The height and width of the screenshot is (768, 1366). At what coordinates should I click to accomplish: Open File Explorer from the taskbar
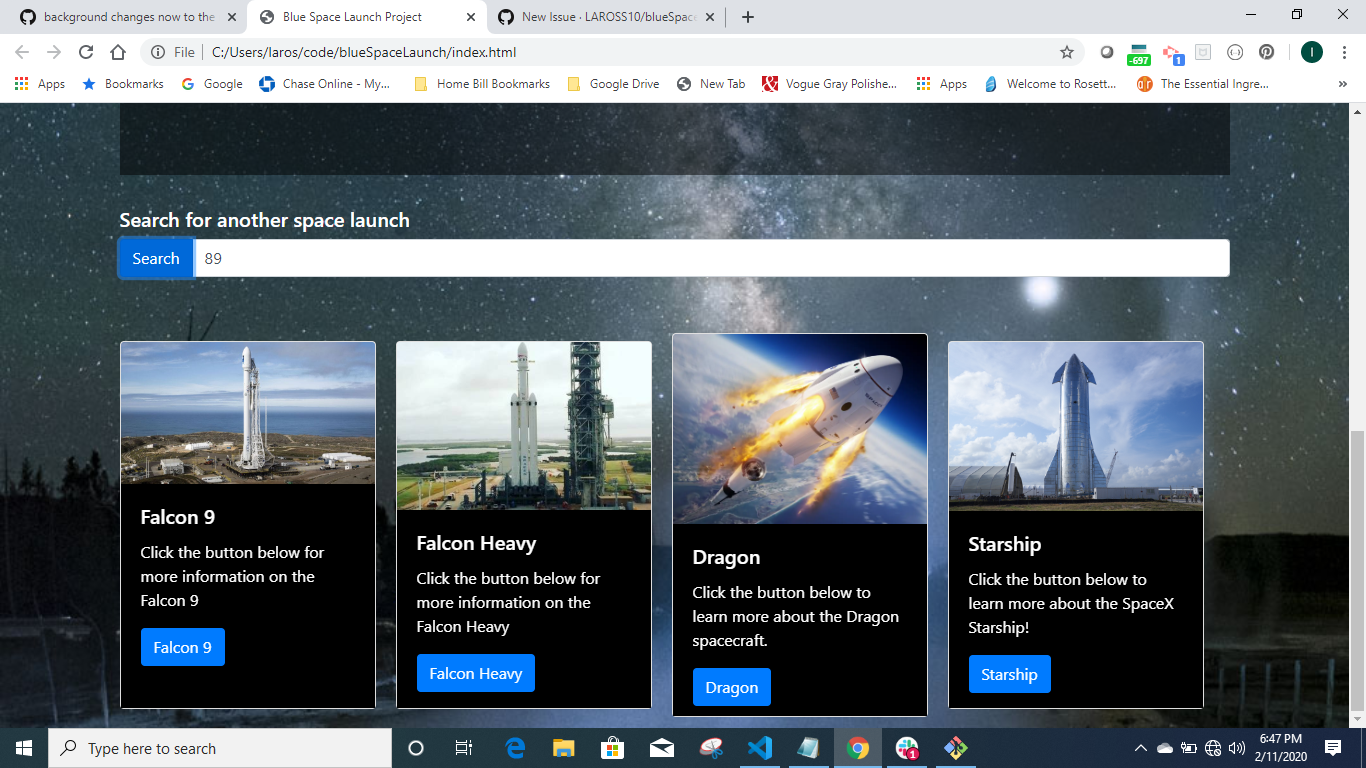pyautogui.click(x=564, y=748)
